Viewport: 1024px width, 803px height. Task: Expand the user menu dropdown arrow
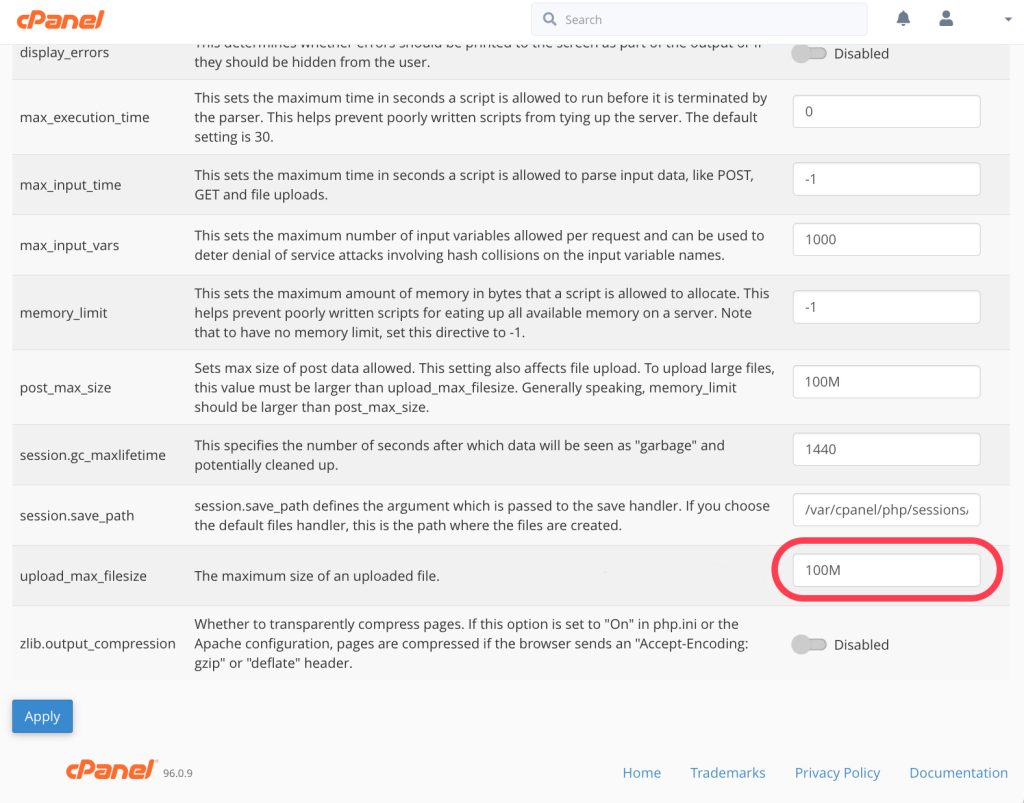tap(1008, 20)
